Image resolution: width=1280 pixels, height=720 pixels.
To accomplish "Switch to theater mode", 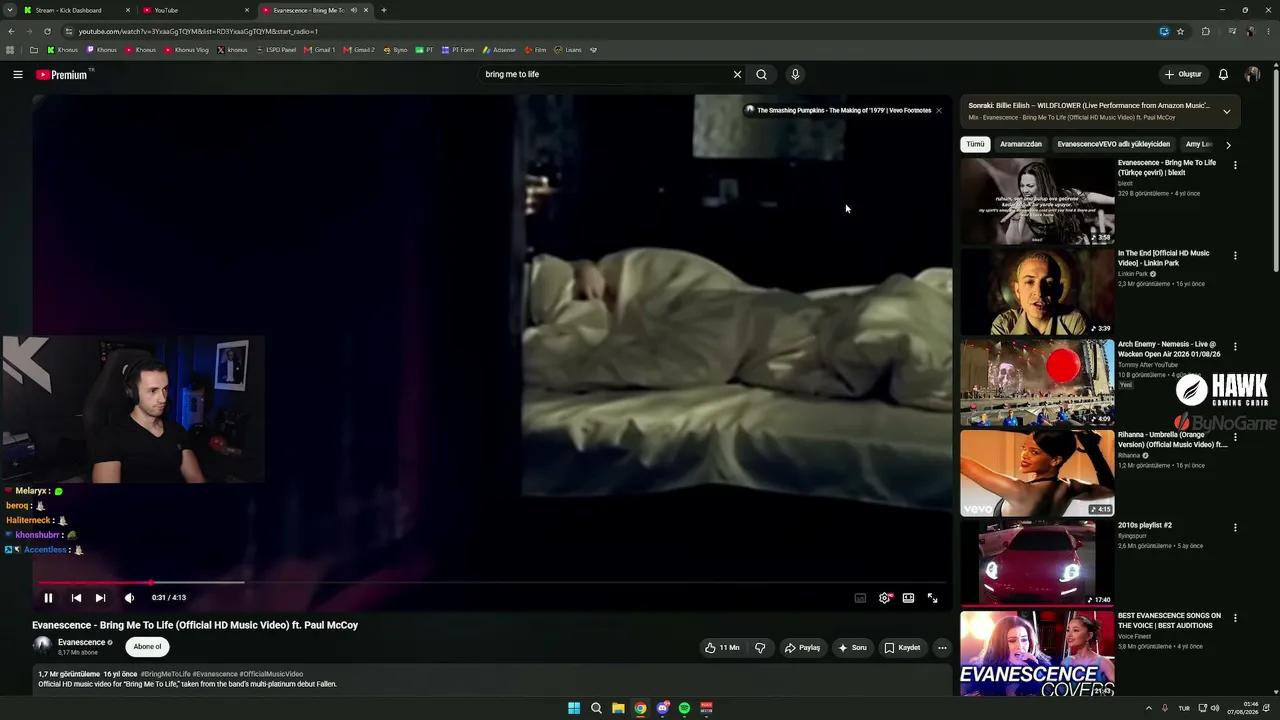I will [908, 598].
